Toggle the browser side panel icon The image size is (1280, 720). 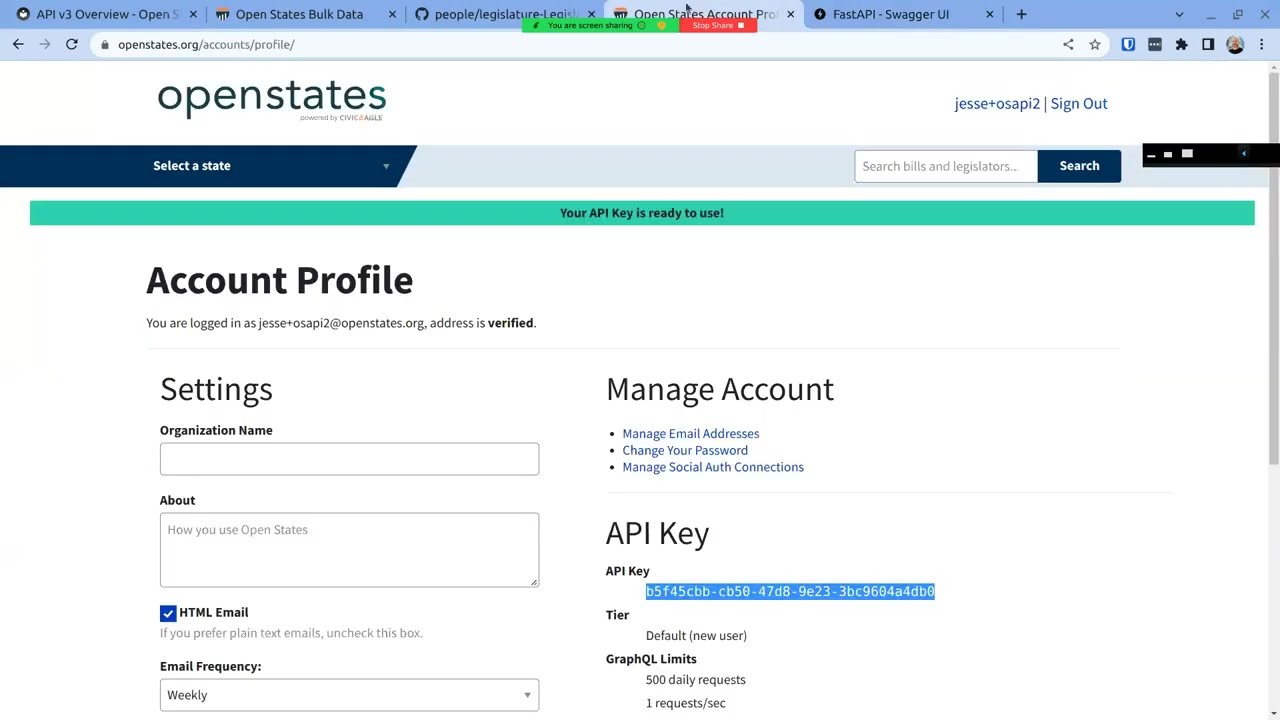[1208, 44]
